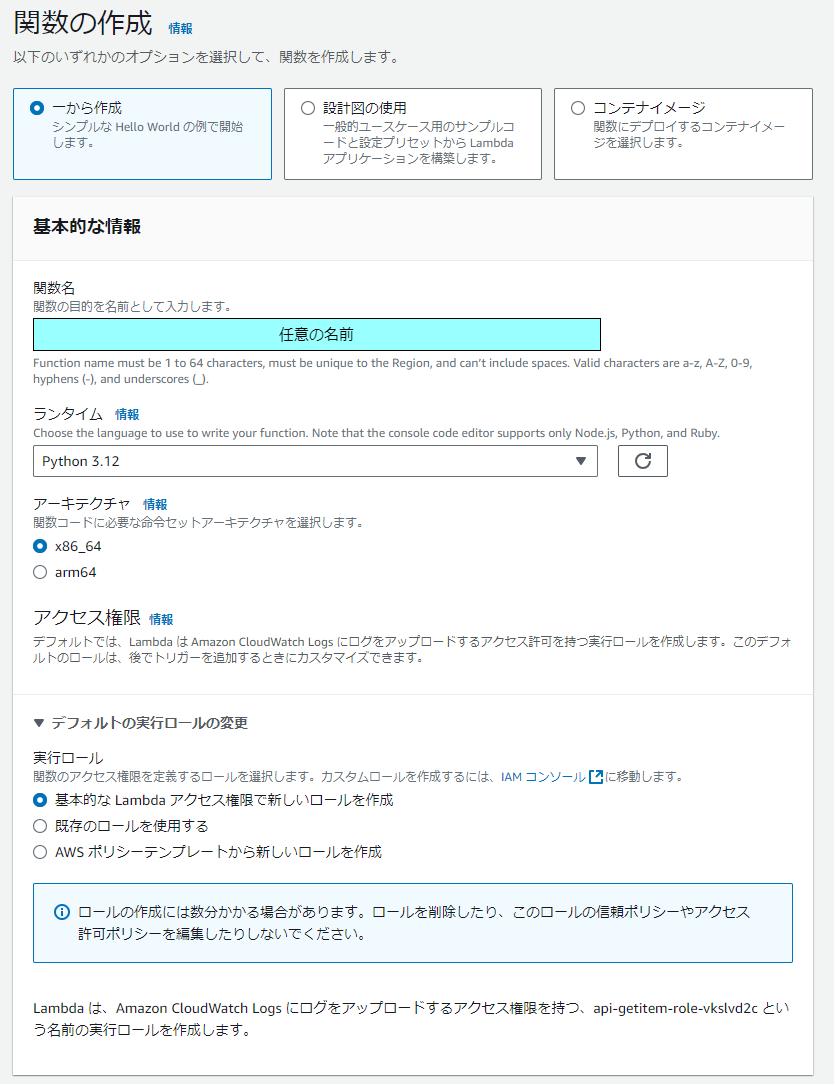Click the ランタイム label text
The height and width of the screenshot is (1085, 835).
[x=68, y=414]
